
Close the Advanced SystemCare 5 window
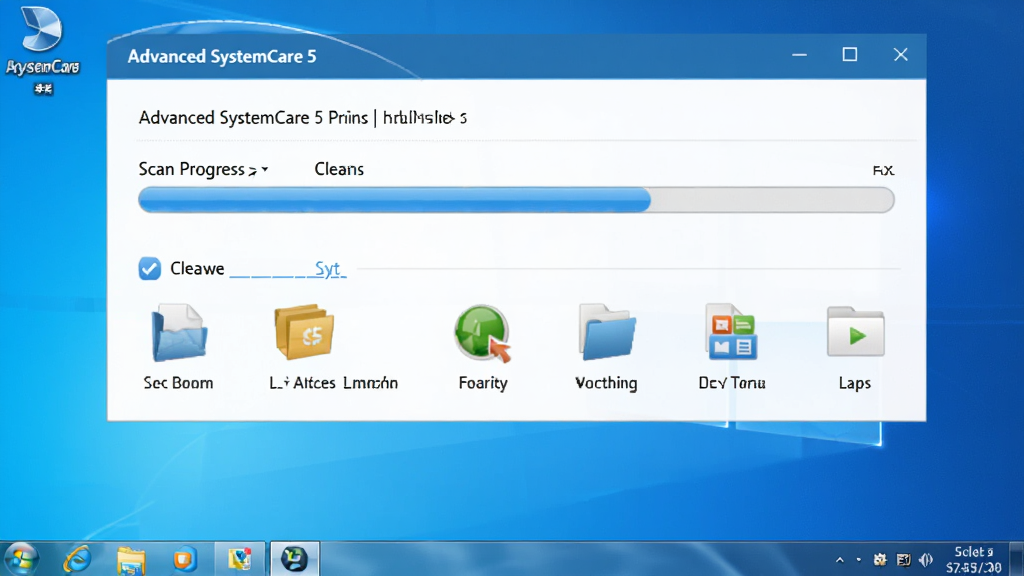(901, 55)
